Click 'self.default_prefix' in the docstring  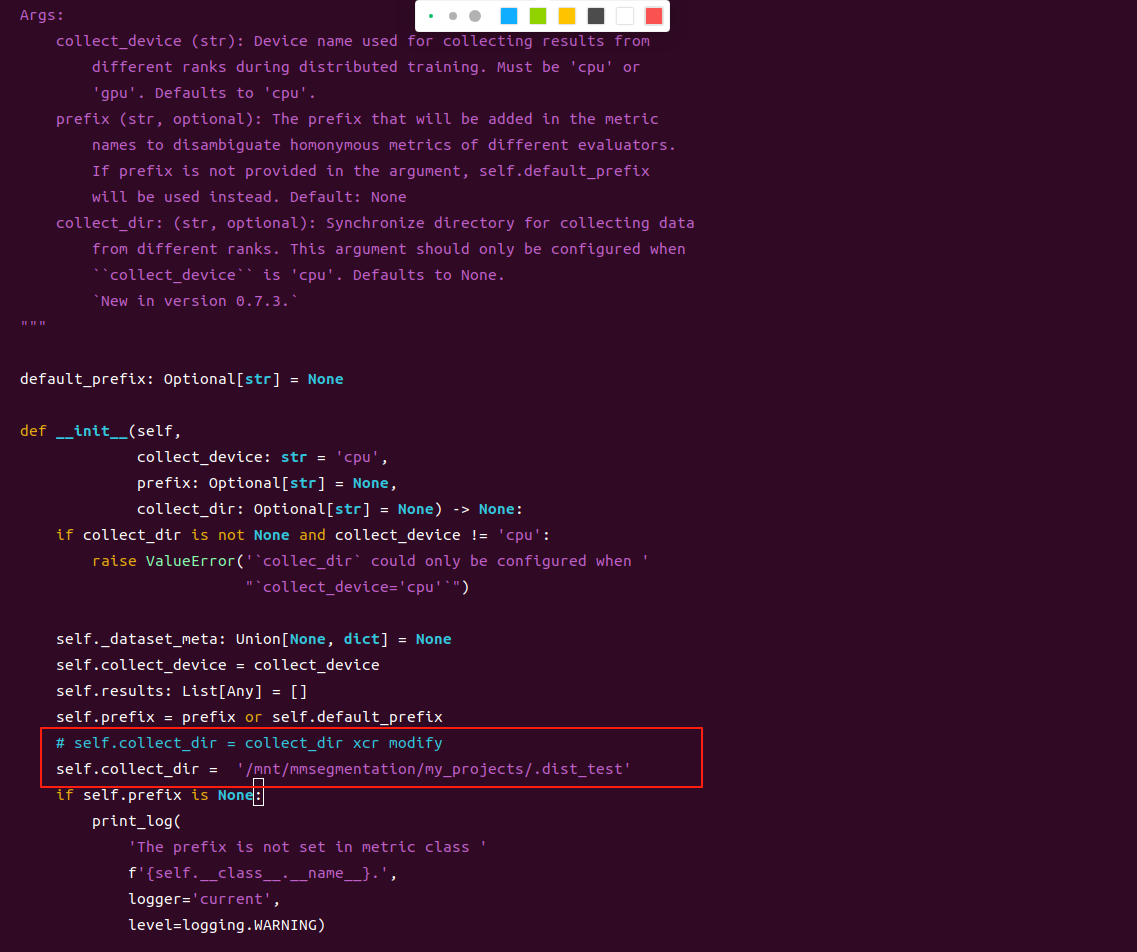(564, 171)
